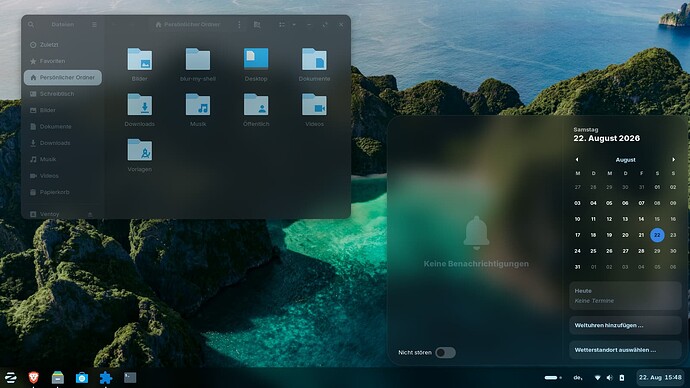
Task: Select the Dokumente folder icon
Action: 314,59
